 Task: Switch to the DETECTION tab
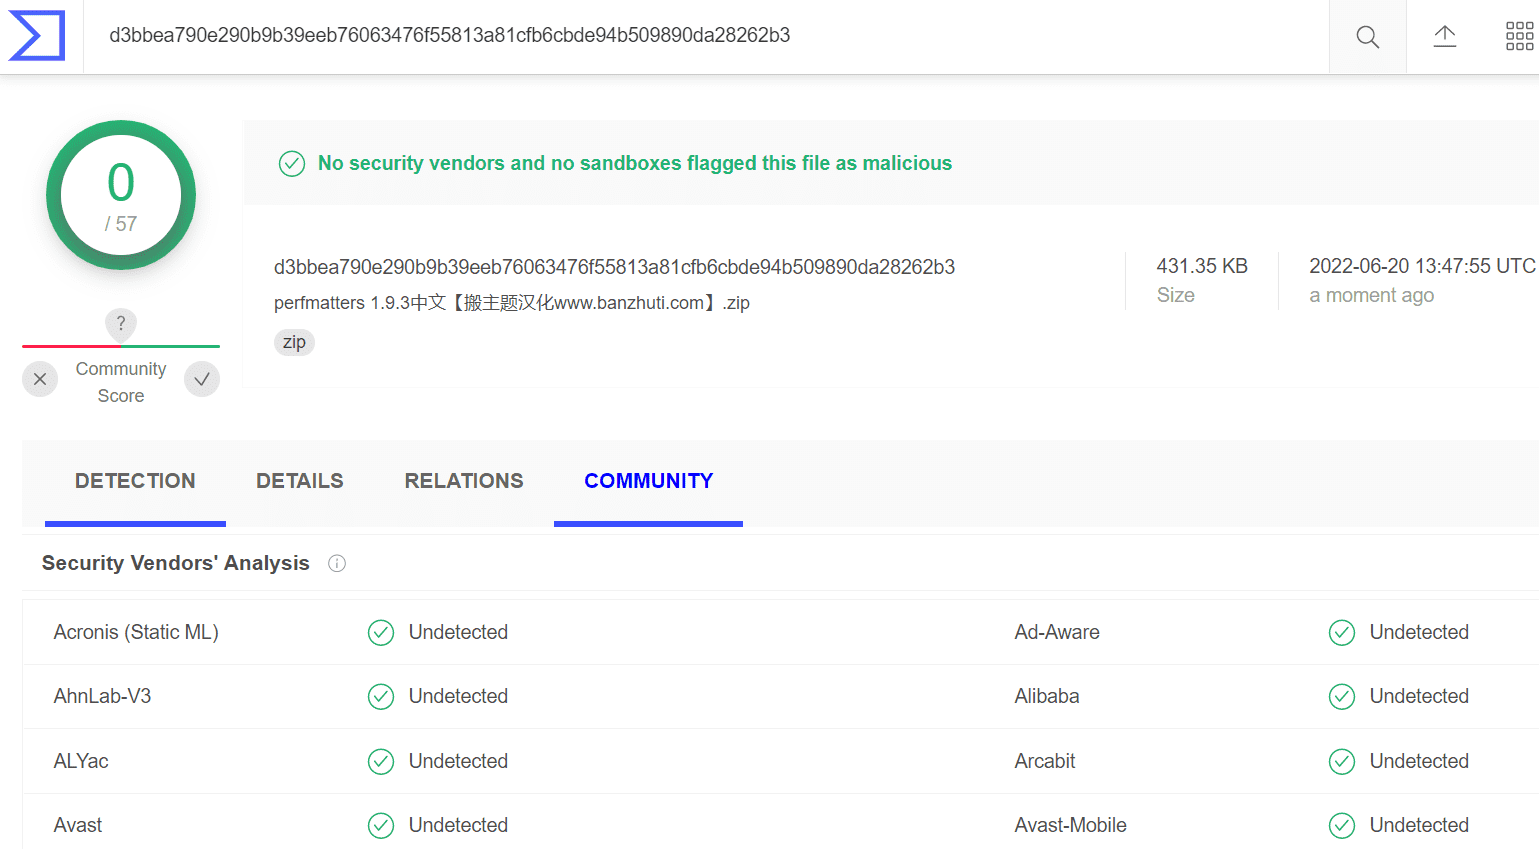point(135,481)
